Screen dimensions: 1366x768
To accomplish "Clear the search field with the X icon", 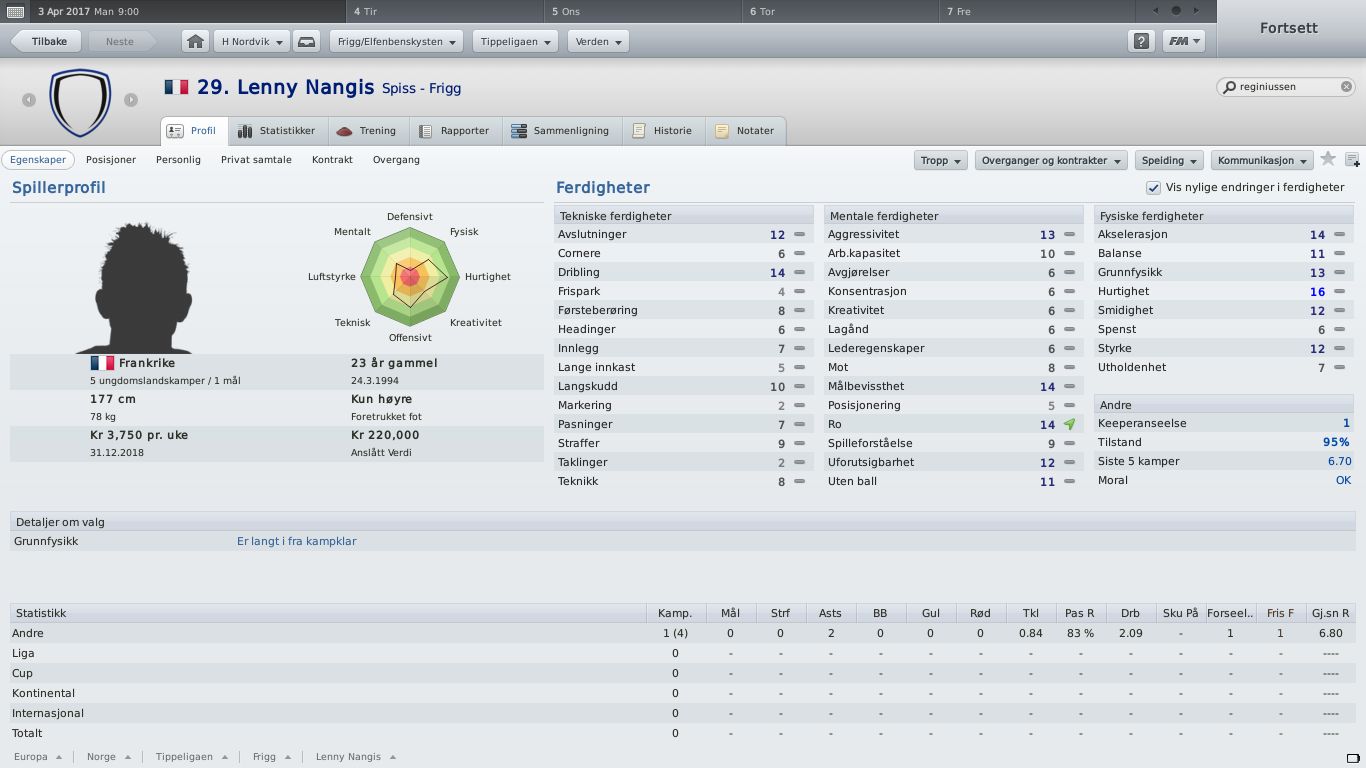I will coord(1346,87).
